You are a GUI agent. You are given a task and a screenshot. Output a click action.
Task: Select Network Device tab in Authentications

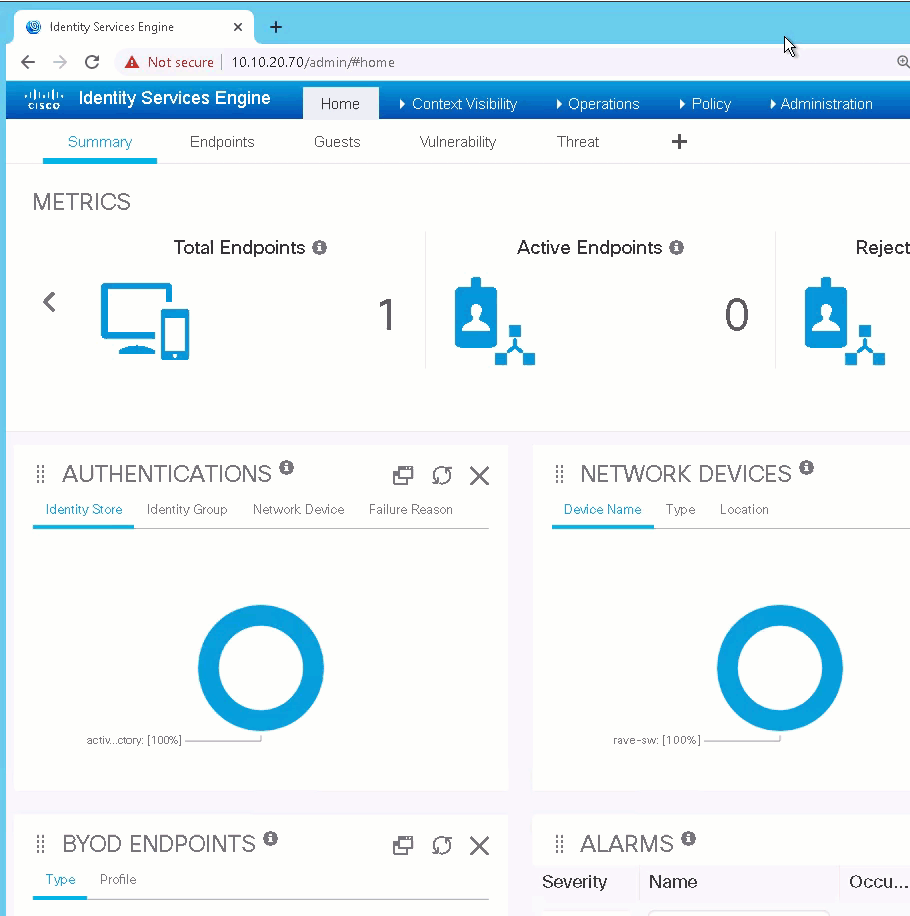click(298, 509)
